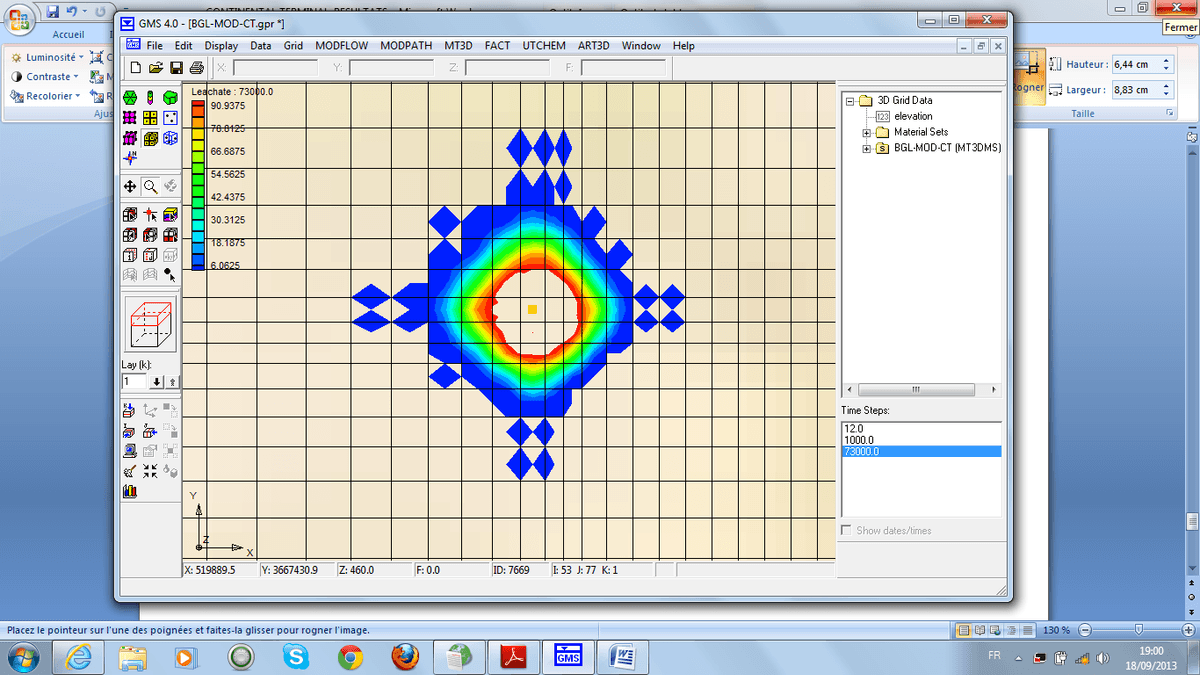Toggle the Show dates/times checkbox

pos(847,530)
